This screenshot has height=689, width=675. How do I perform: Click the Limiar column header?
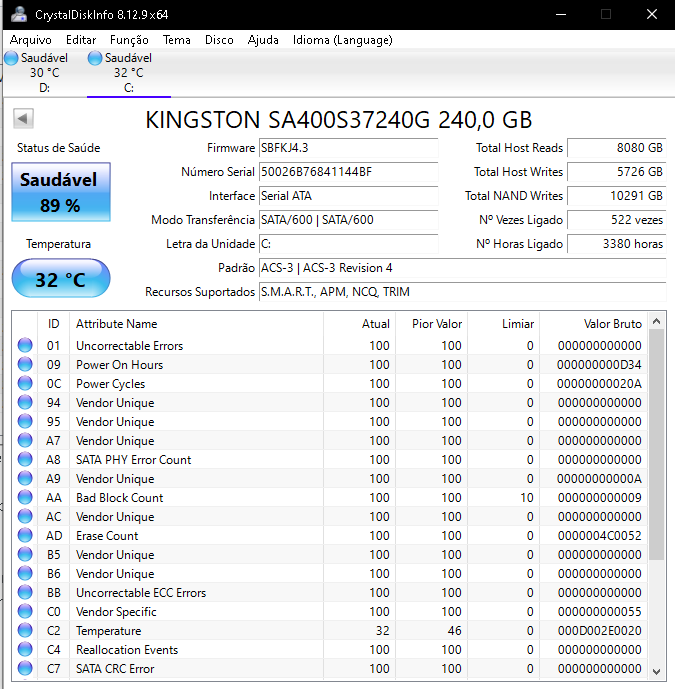coord(504,324)
